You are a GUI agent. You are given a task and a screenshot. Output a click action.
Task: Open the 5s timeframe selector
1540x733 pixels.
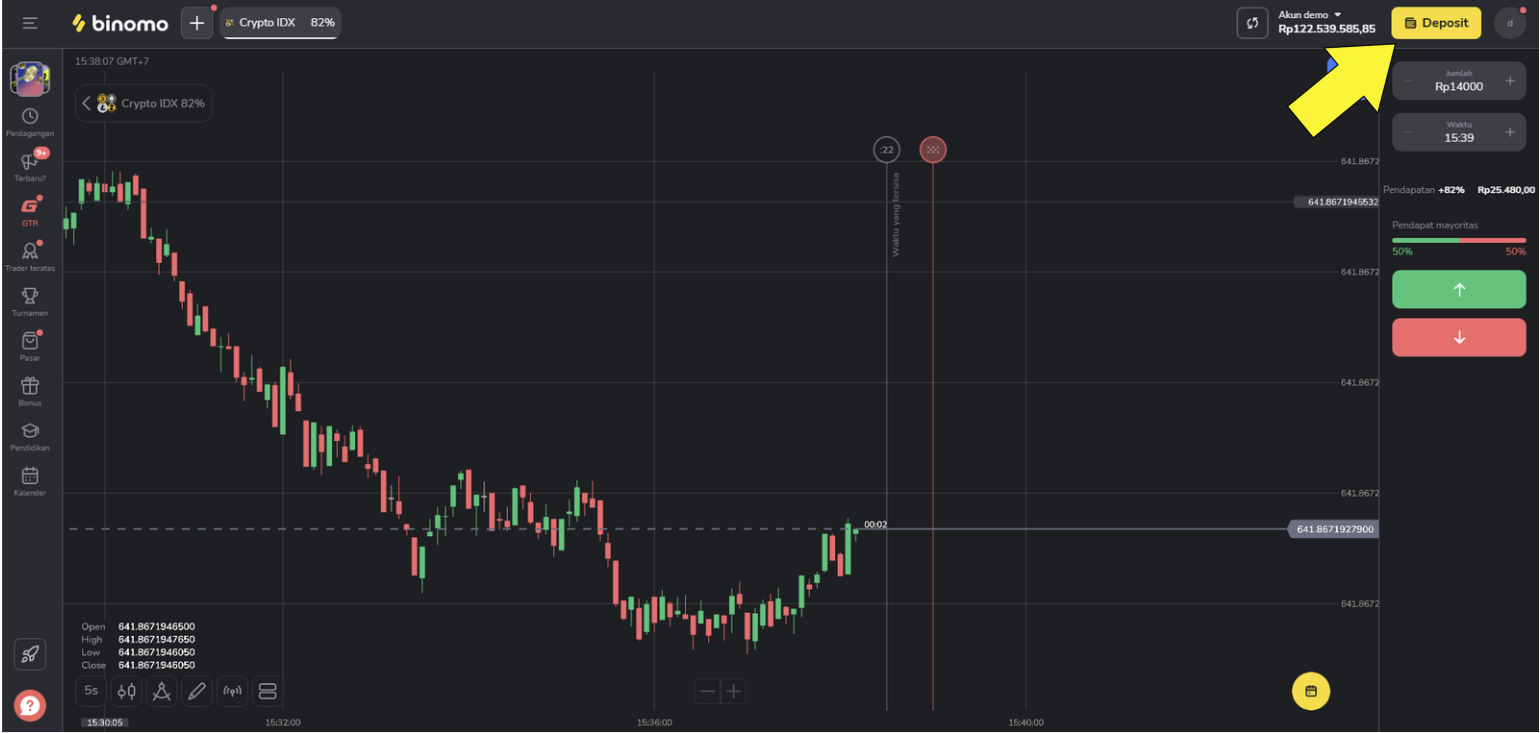click(91, 690)
